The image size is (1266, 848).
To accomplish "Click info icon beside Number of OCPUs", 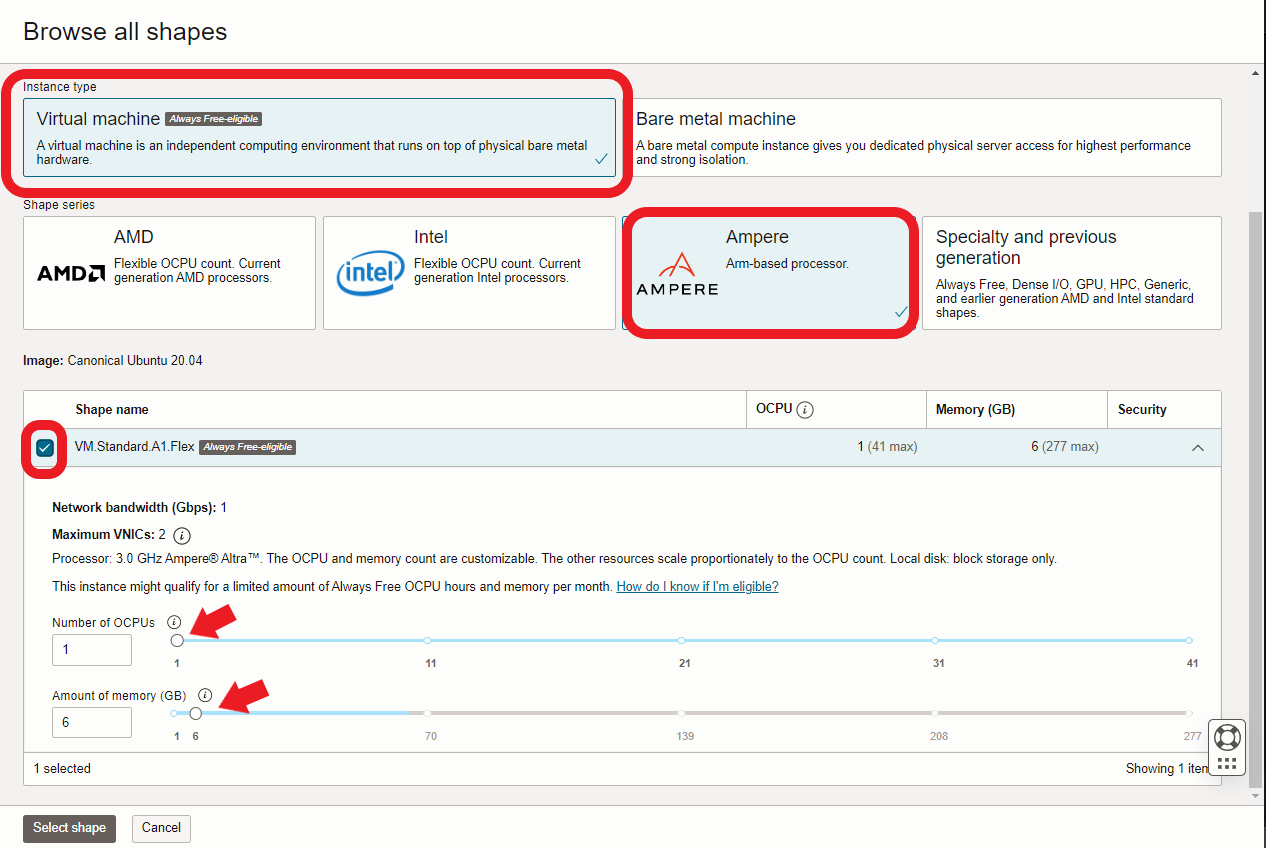I will (174, 622).
